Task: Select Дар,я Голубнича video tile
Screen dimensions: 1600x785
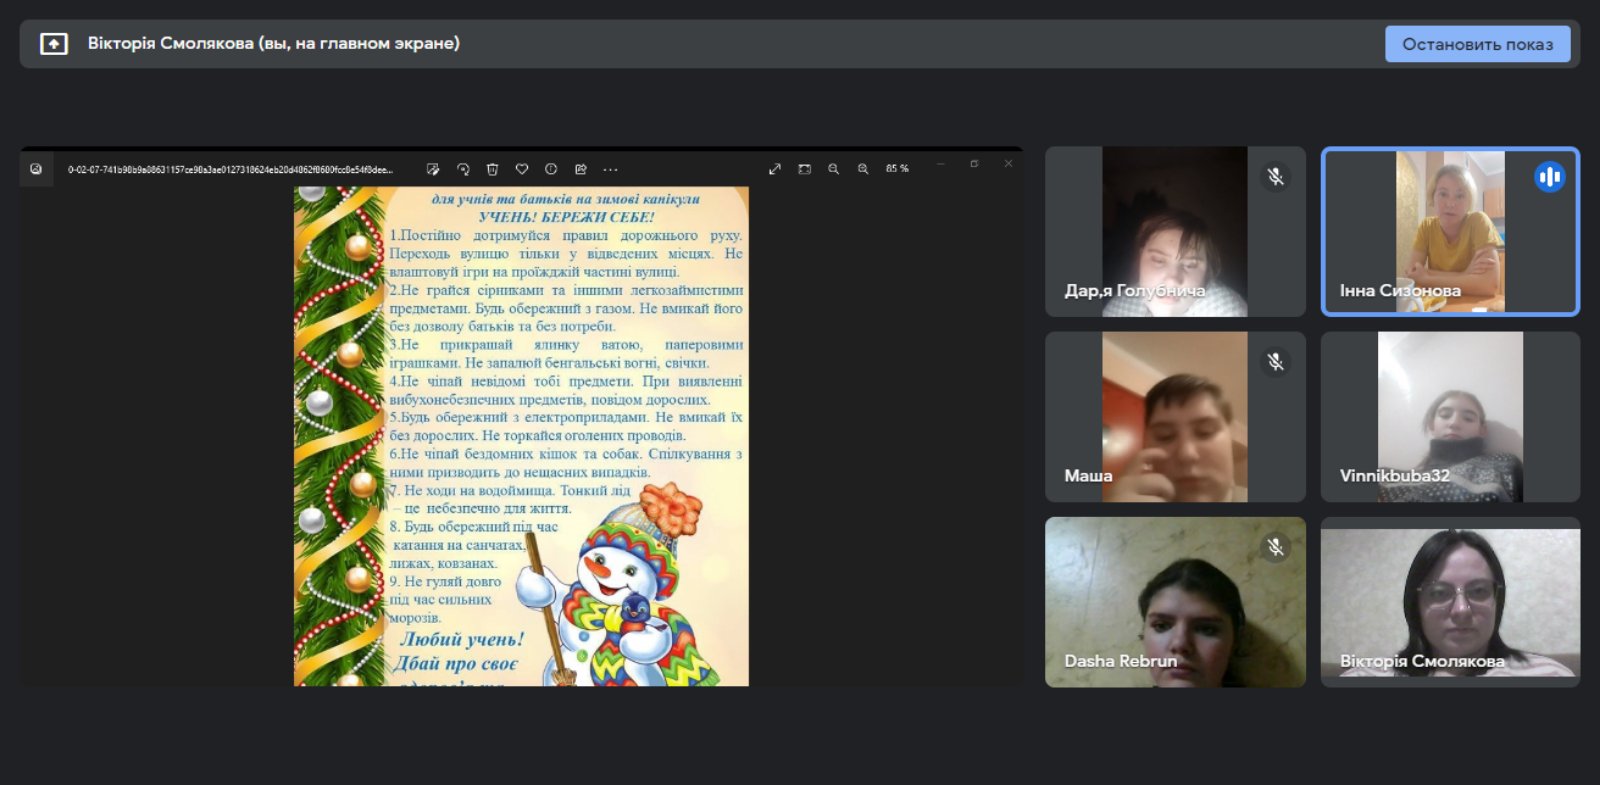Action: click(x=1175, y=232)
